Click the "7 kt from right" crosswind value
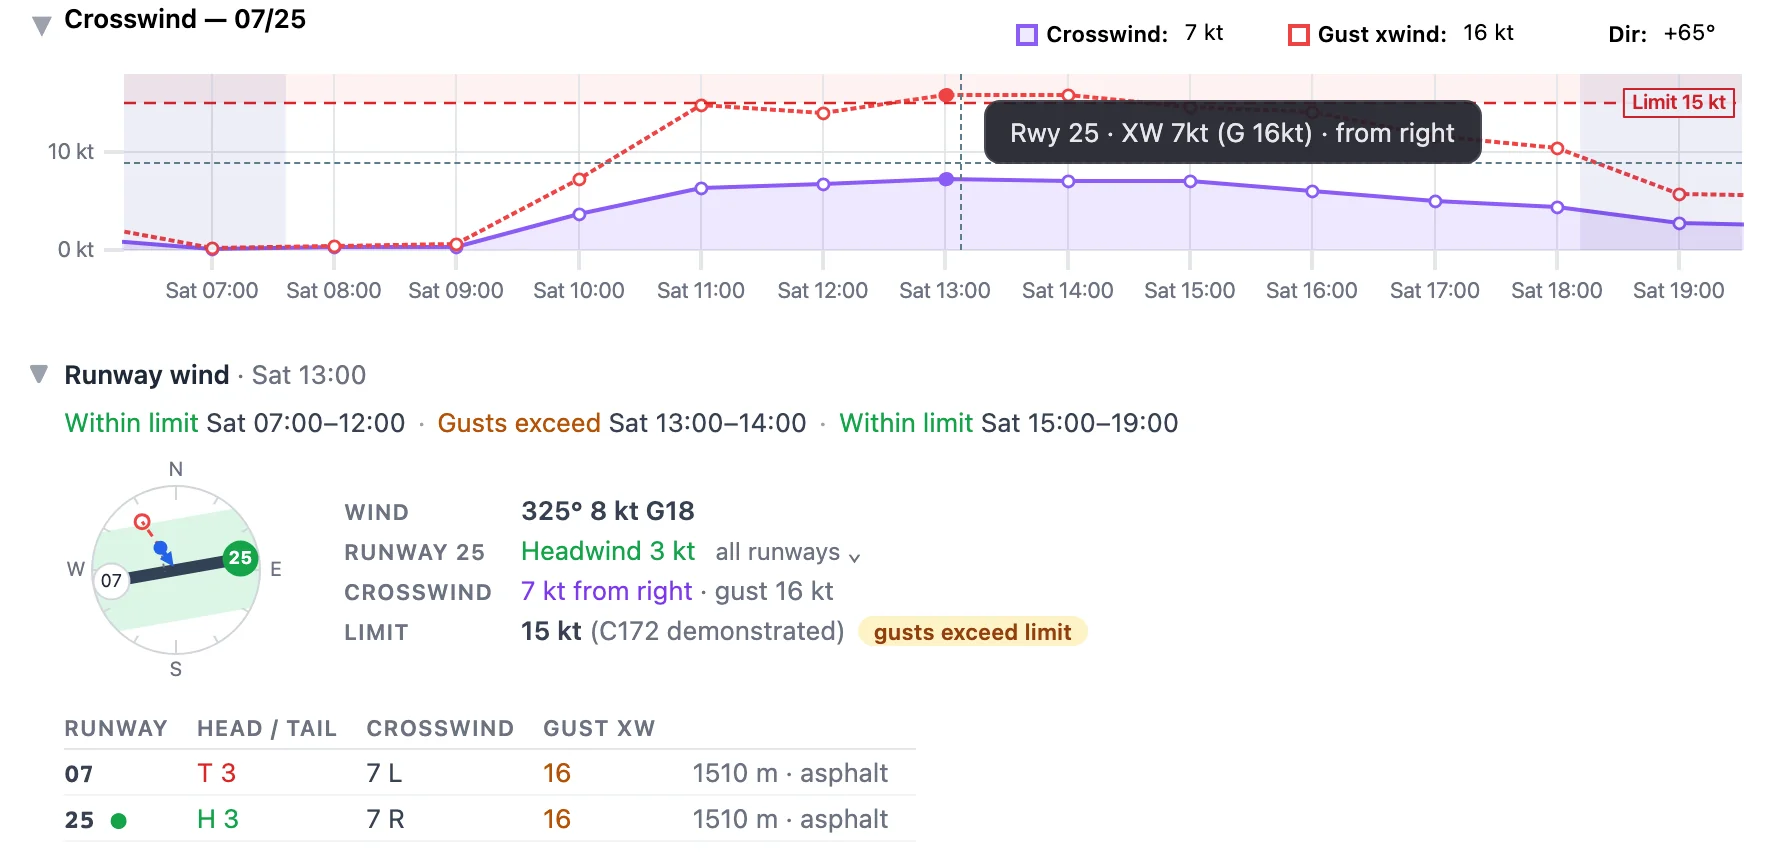1792x852 pixels. click(606, 591)
